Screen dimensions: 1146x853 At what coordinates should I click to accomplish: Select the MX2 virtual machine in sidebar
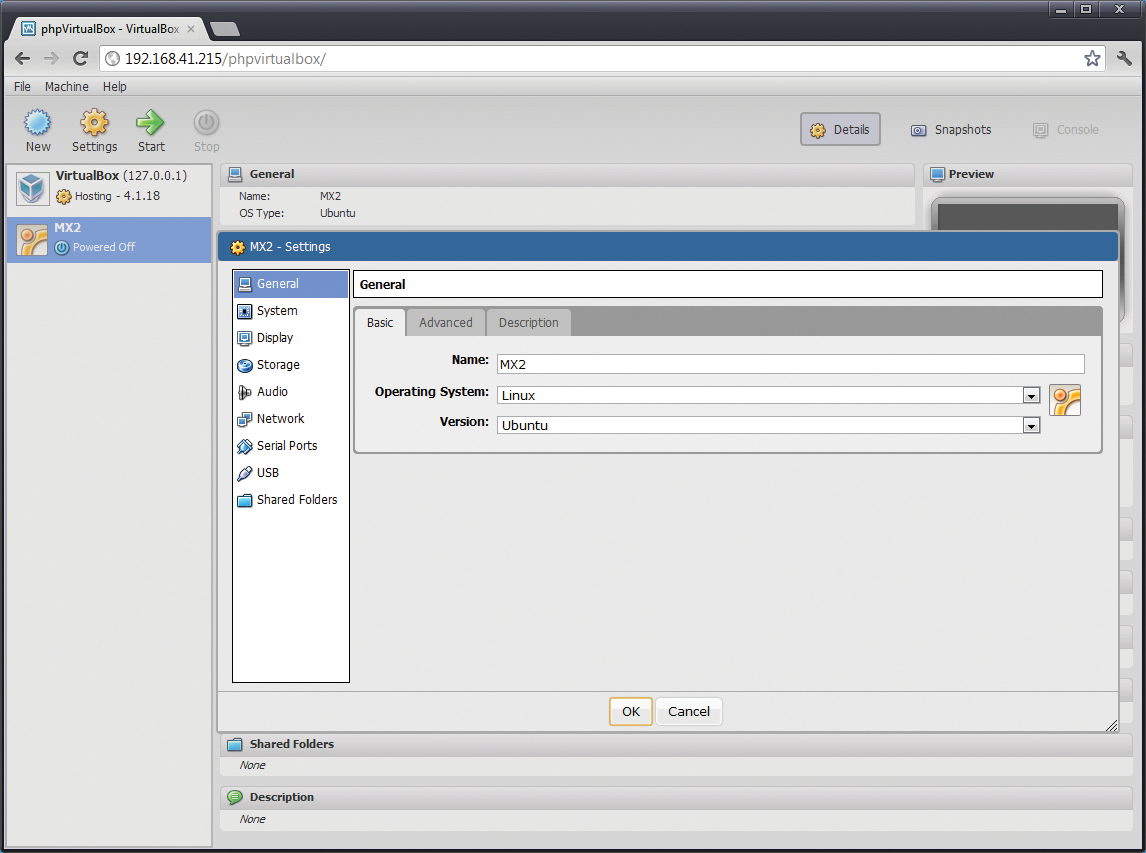coord(100,237)
